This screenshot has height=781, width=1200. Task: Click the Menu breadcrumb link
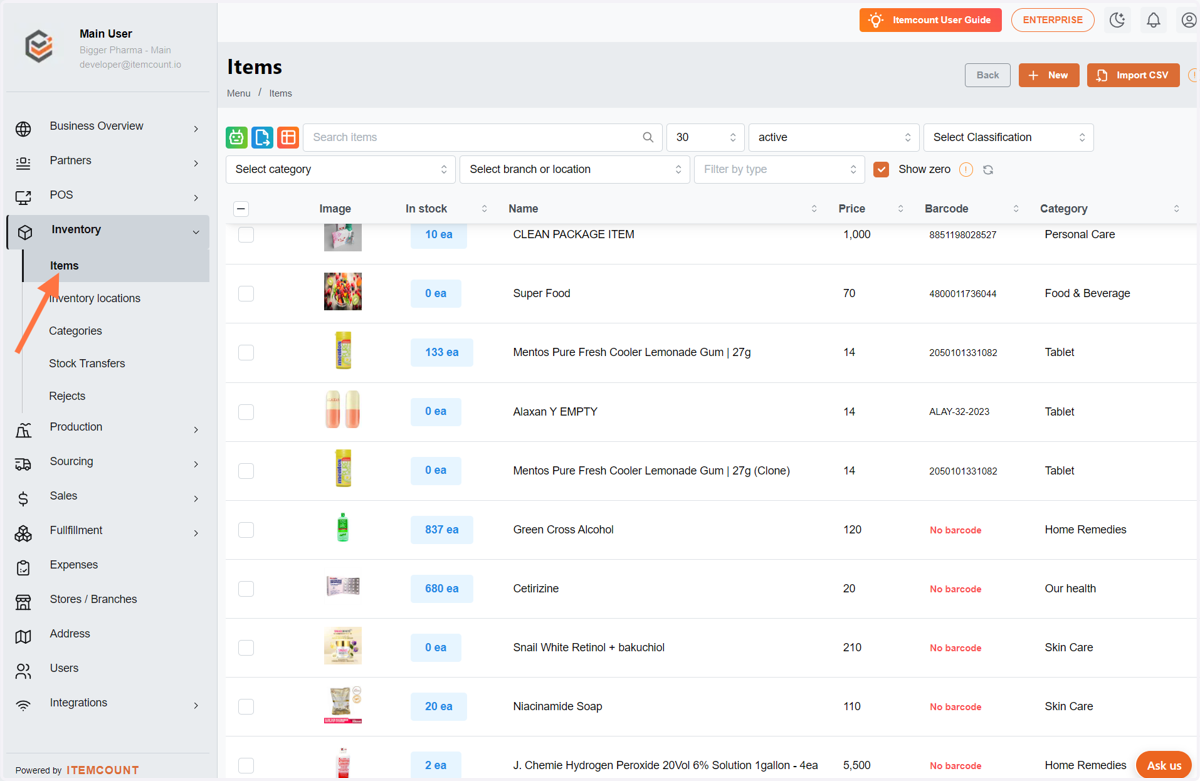pyautogui.click(x=238, y=93)
